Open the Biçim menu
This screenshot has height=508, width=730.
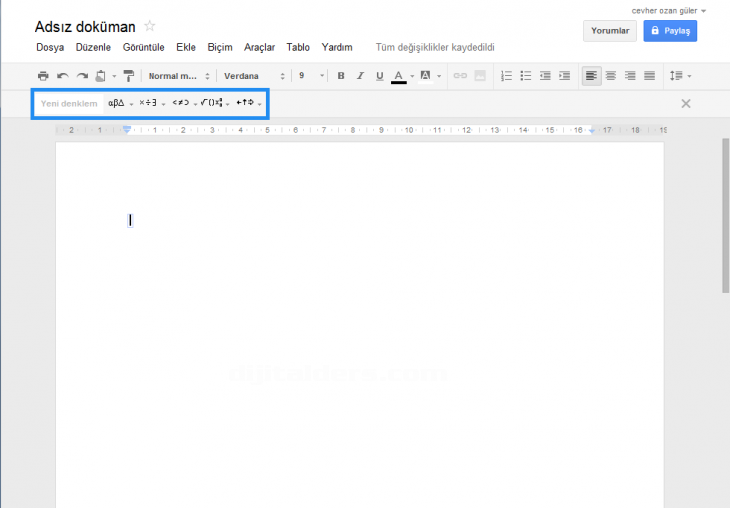[220, 47]
